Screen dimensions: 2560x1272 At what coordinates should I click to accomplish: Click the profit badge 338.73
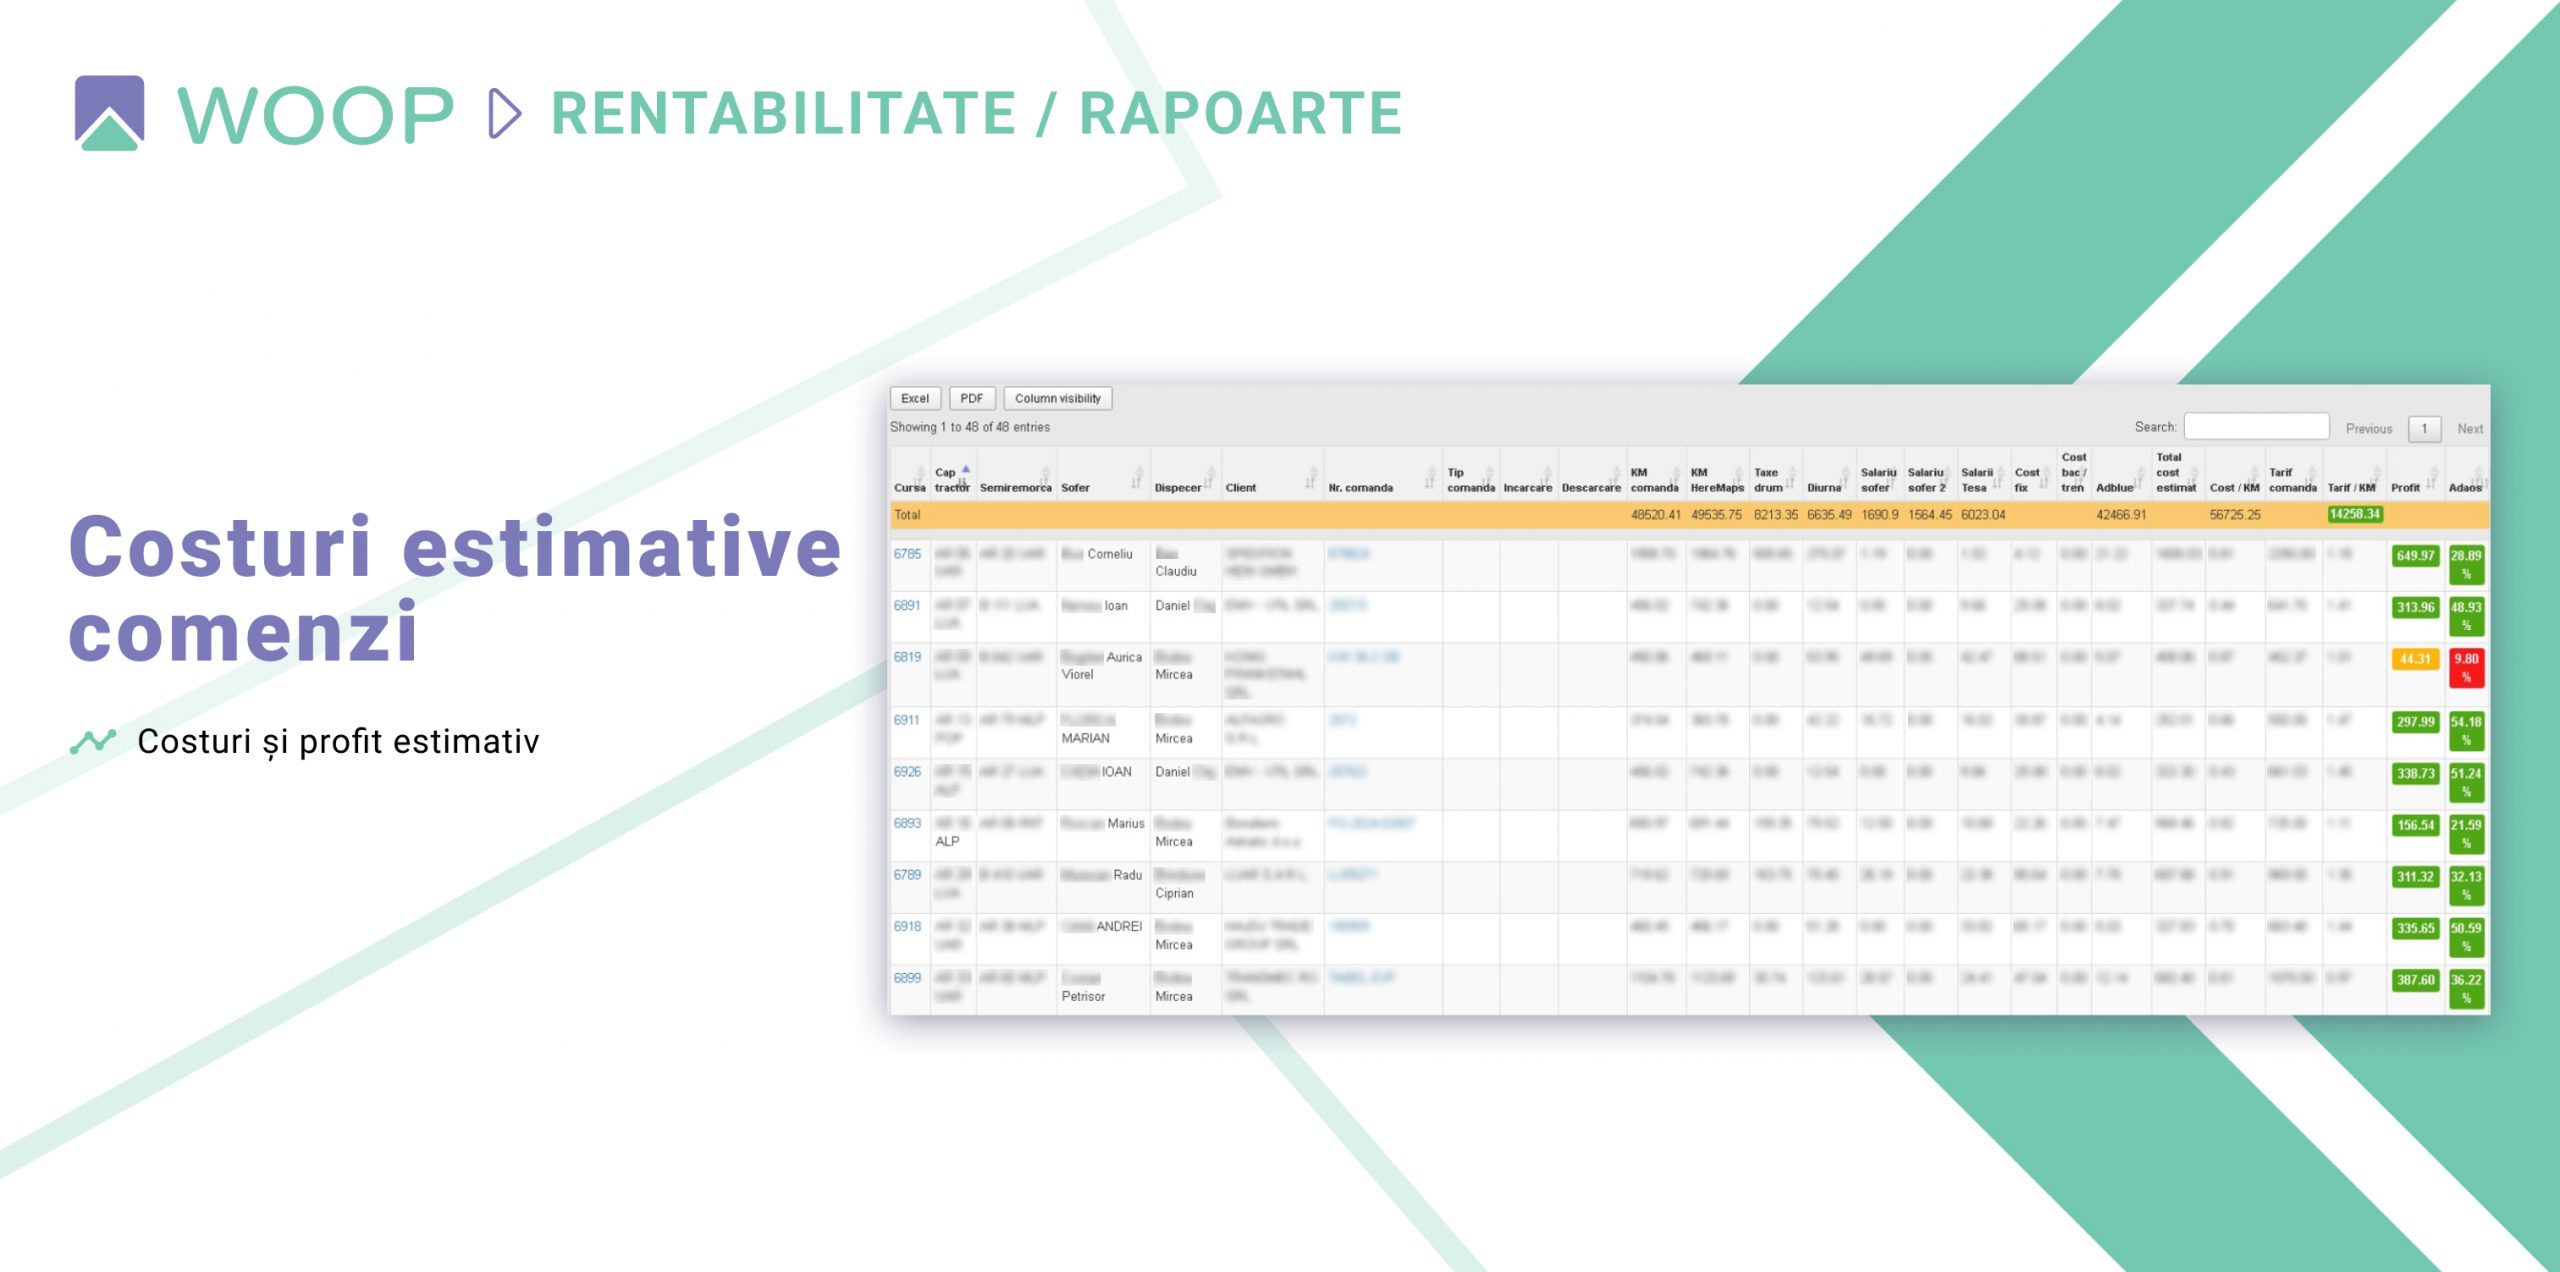2415,774
